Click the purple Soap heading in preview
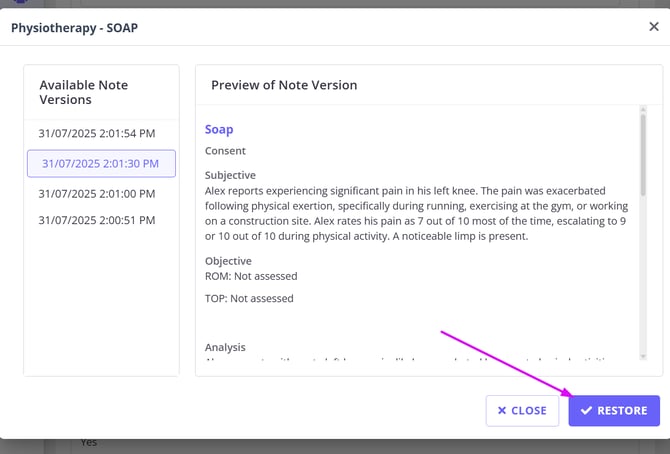 [219, 130]
